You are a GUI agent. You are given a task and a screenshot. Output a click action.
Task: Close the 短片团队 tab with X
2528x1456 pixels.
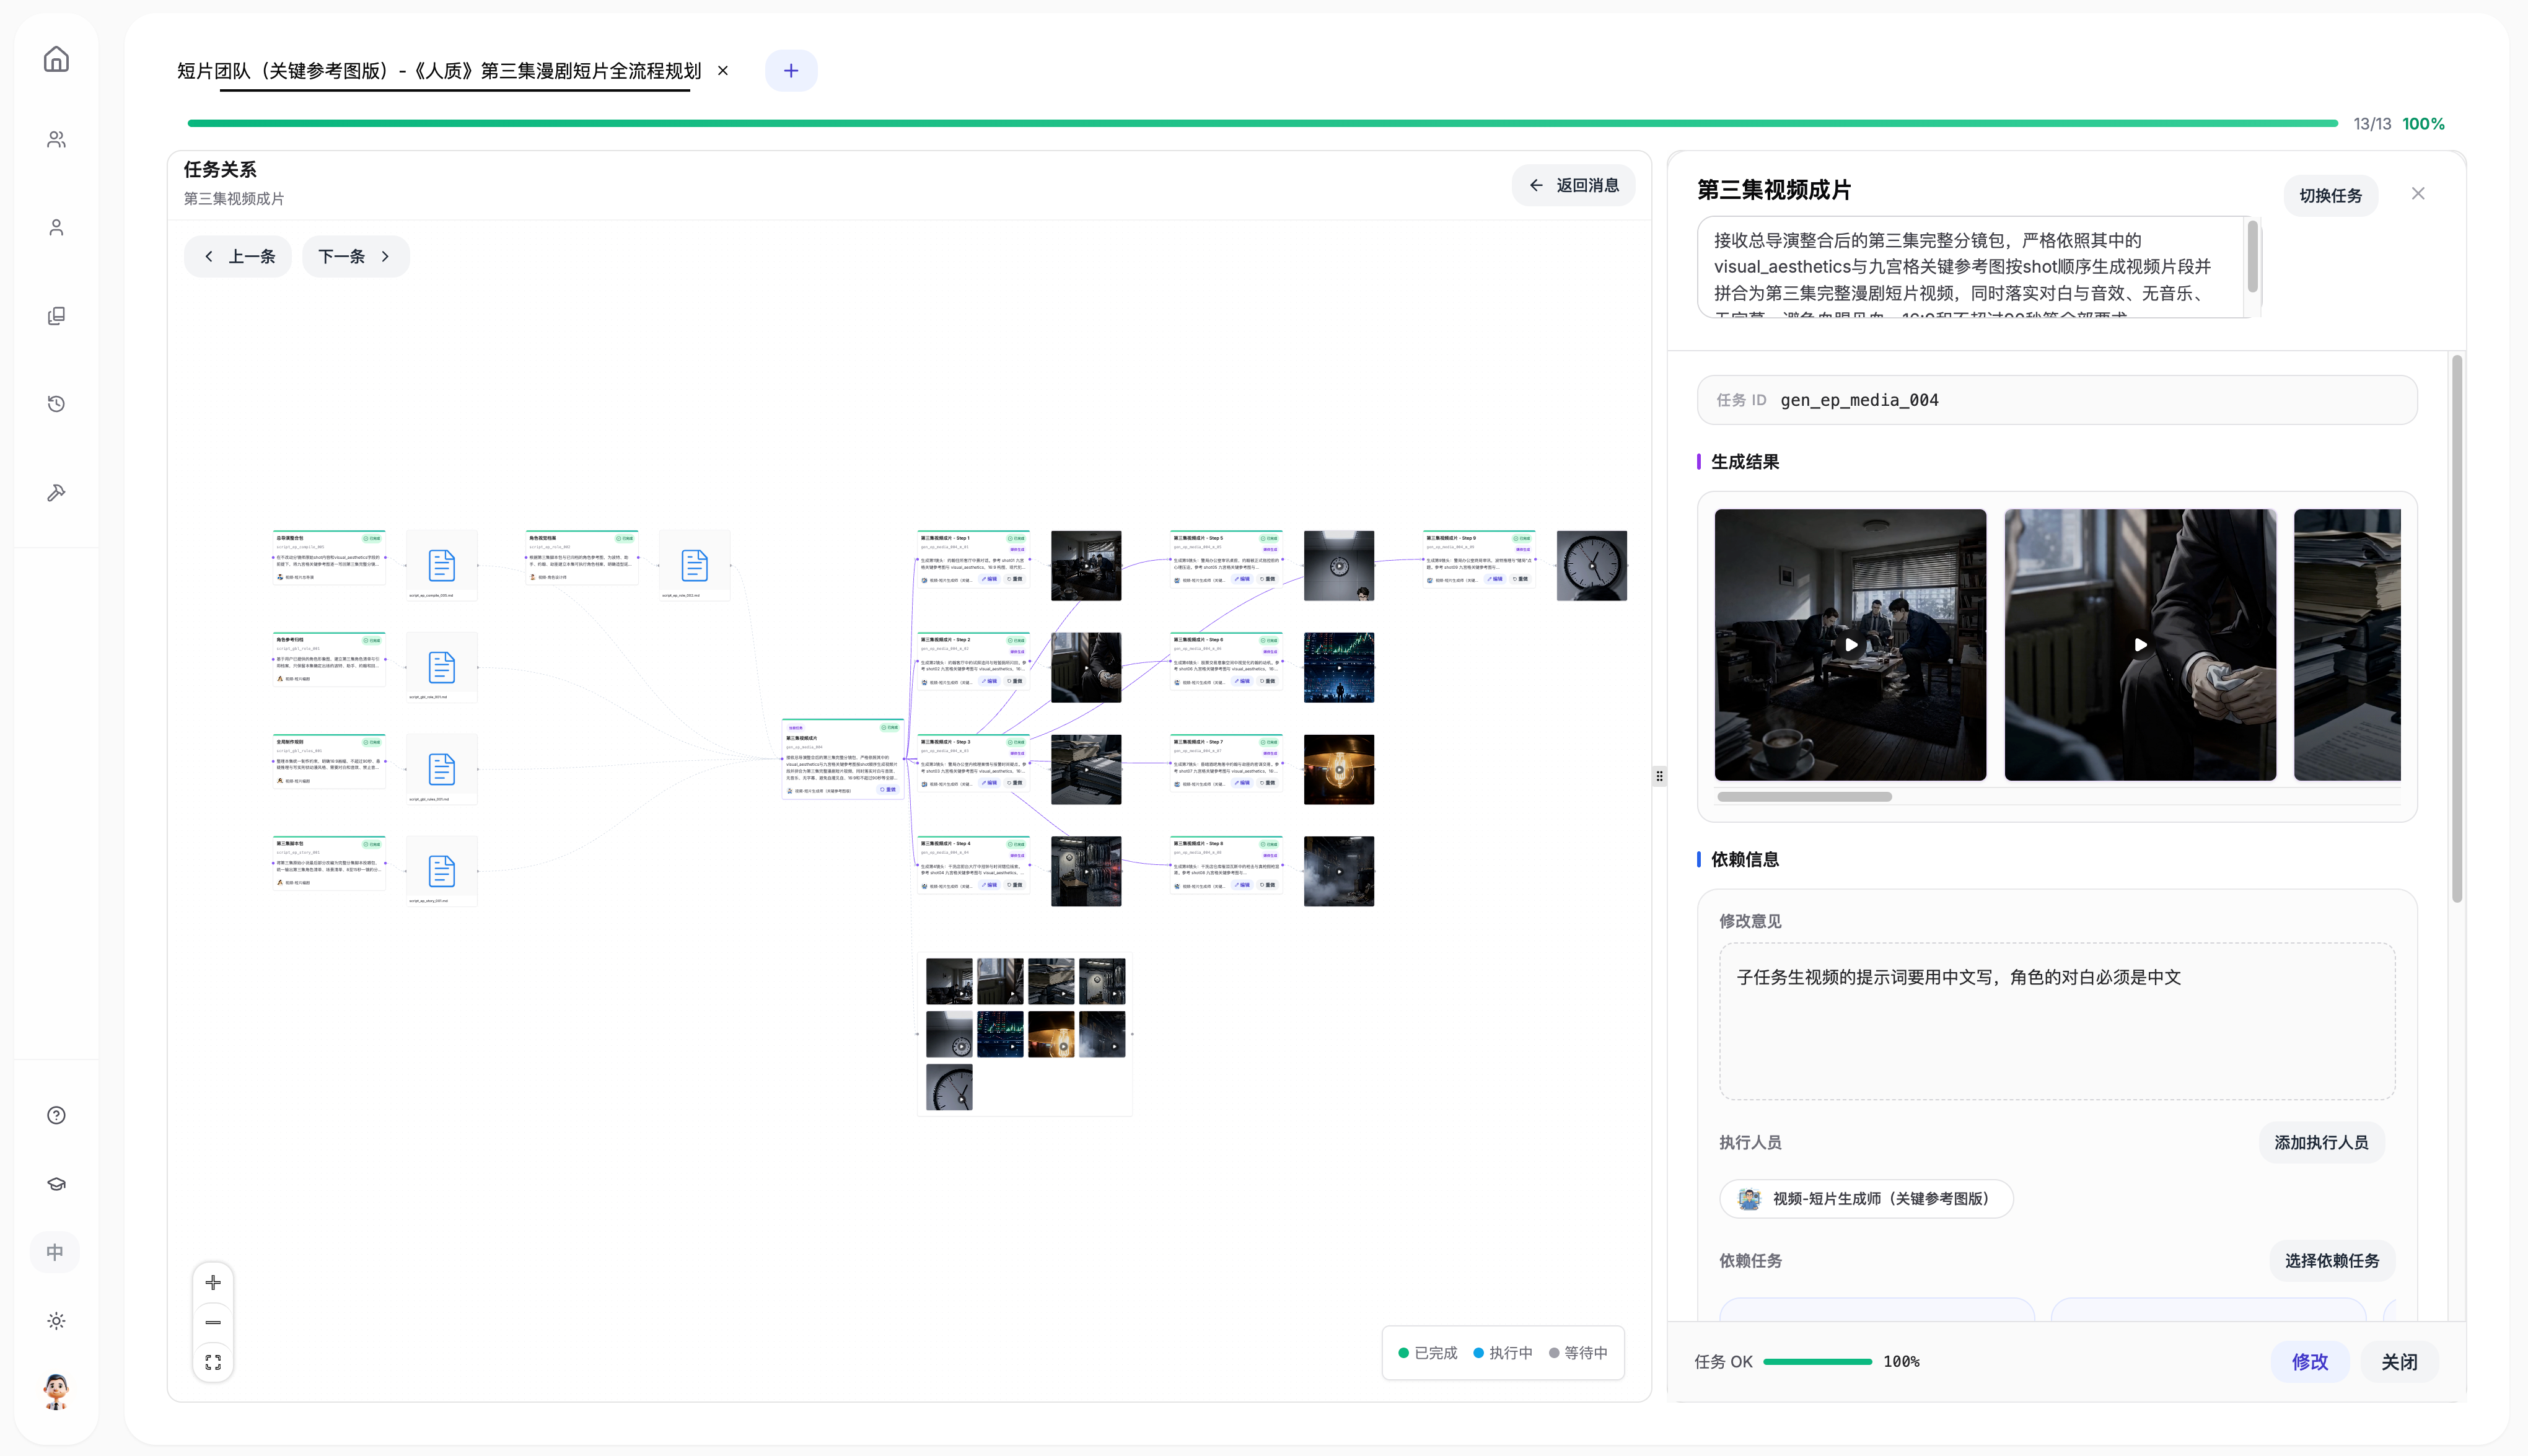click(x=723, y=71)
